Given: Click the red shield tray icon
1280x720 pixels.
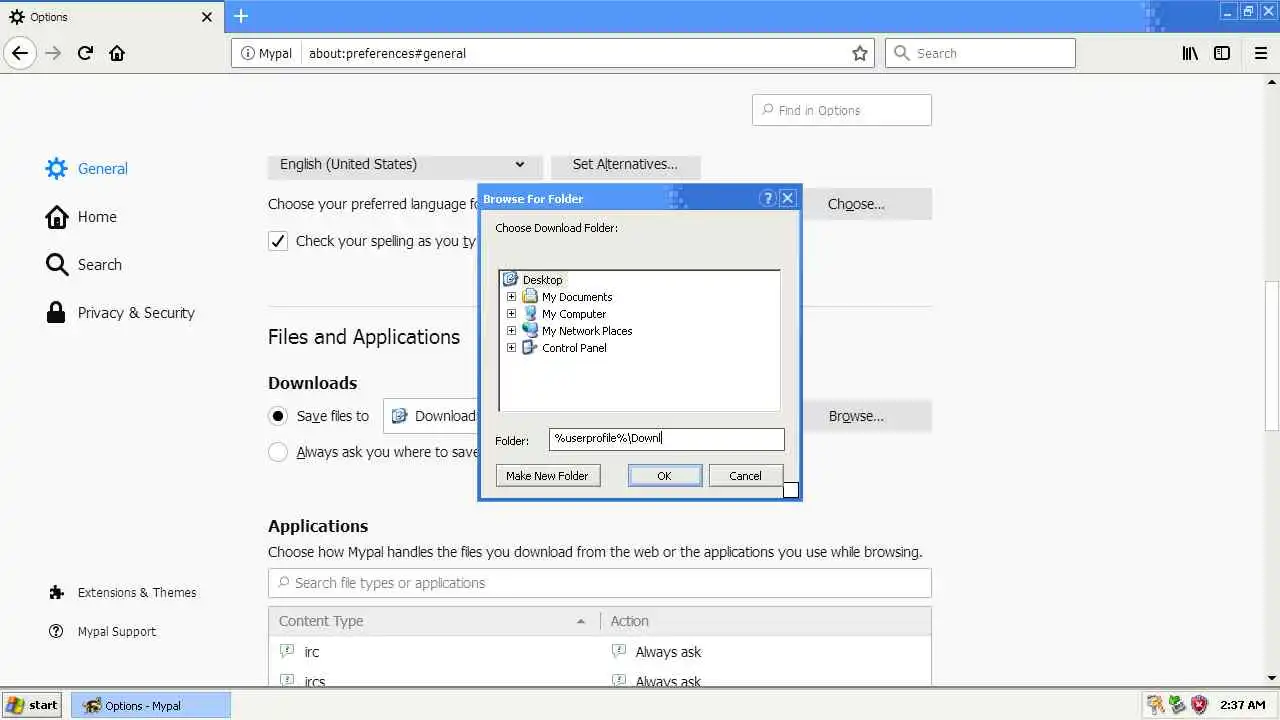Looking at the screenshot, I should (1199, 705).
